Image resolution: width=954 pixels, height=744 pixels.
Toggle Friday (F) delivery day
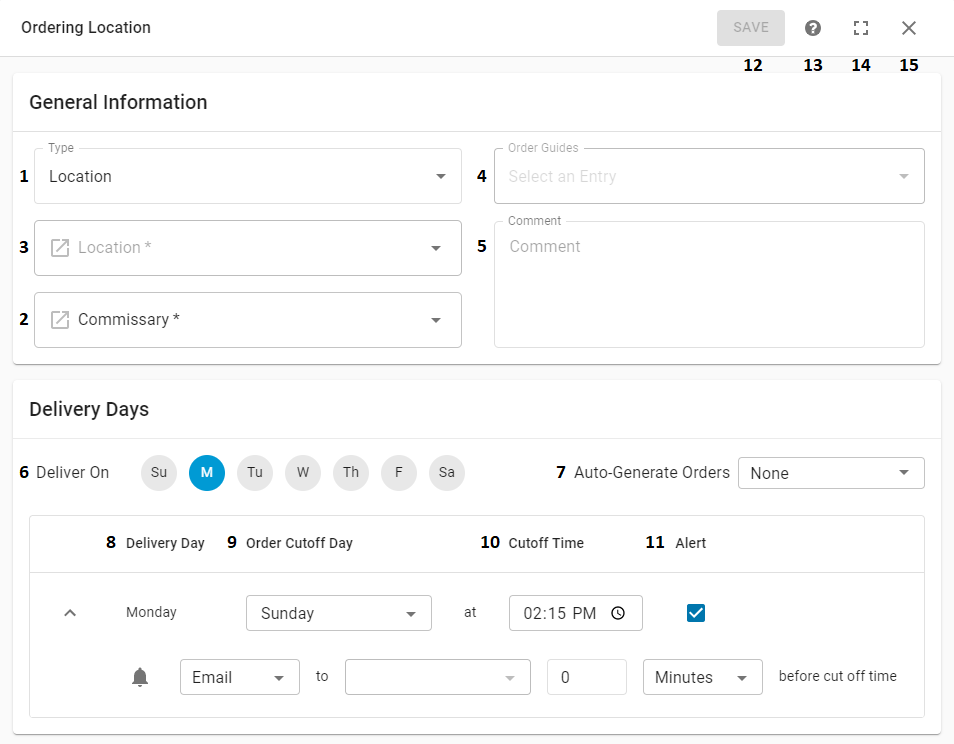click(399, 473)
